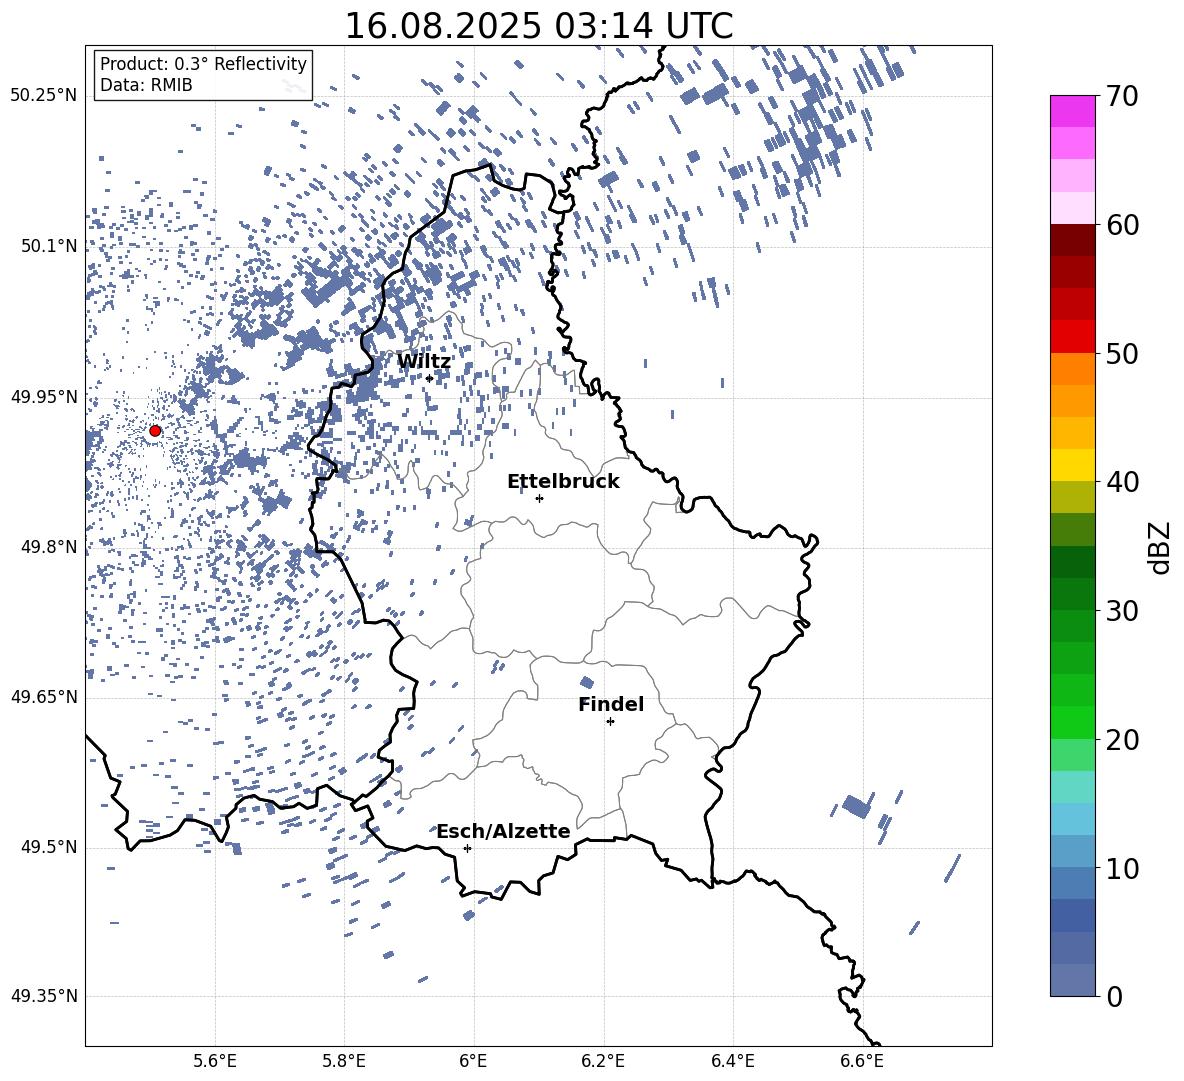
Task: Click the 'Findel' city label
Action: (611, 704)
